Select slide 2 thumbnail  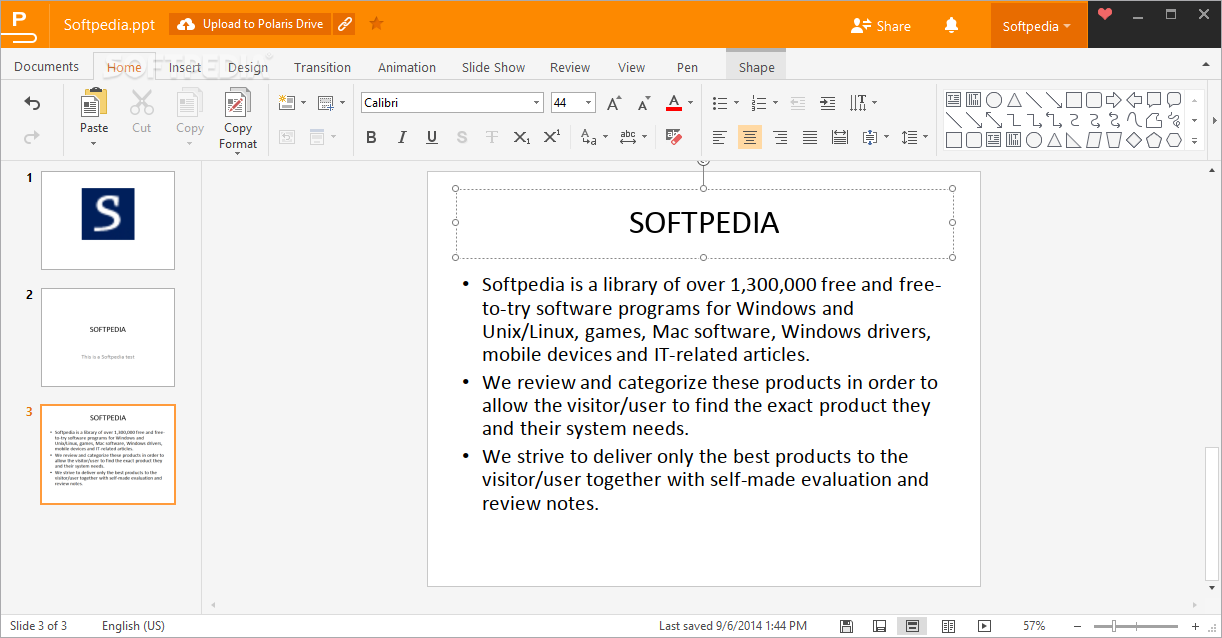click(x=108, y=337)
